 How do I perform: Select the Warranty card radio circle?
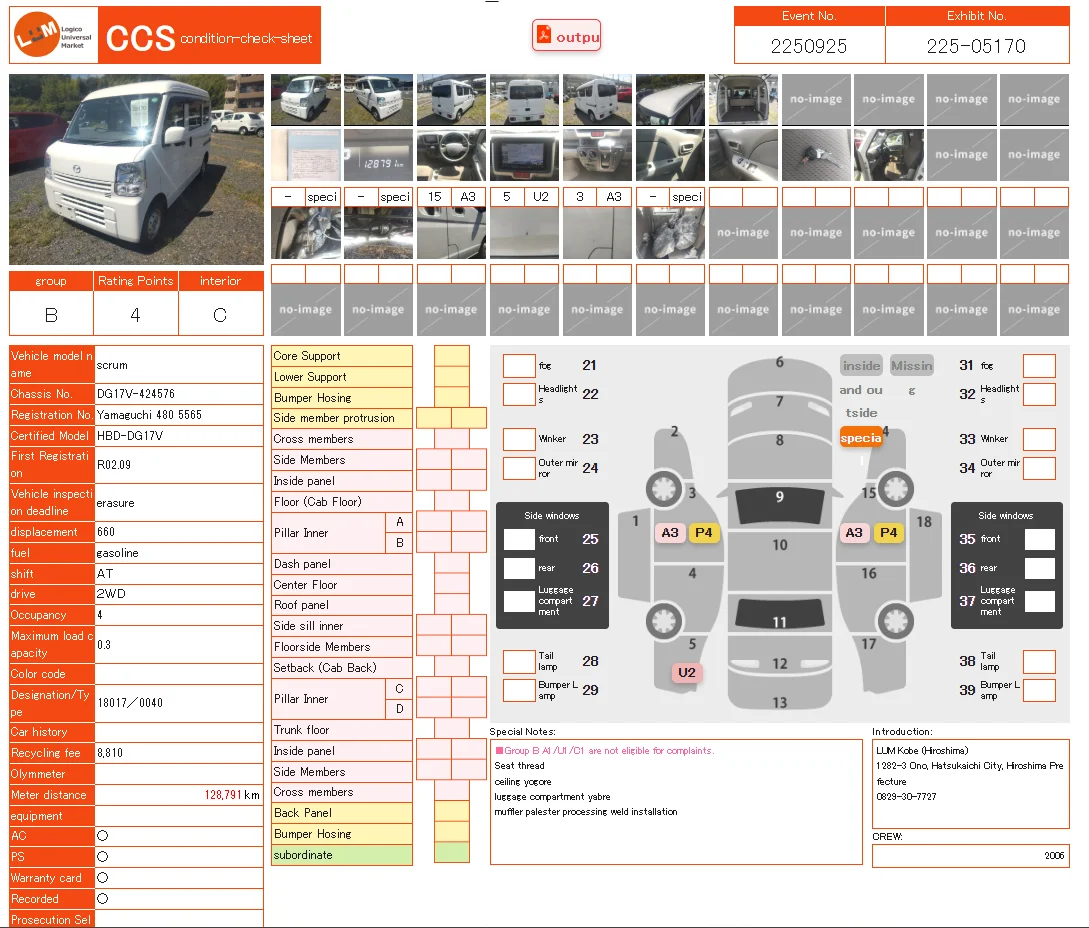click(102, 878)
